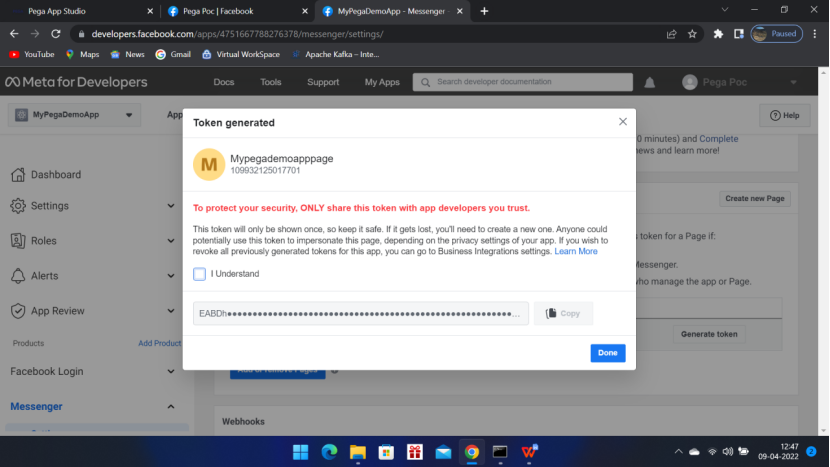Open the MyPegaDemoApp app selector dropdown
The image size is (830, 467).
(74, 115)
